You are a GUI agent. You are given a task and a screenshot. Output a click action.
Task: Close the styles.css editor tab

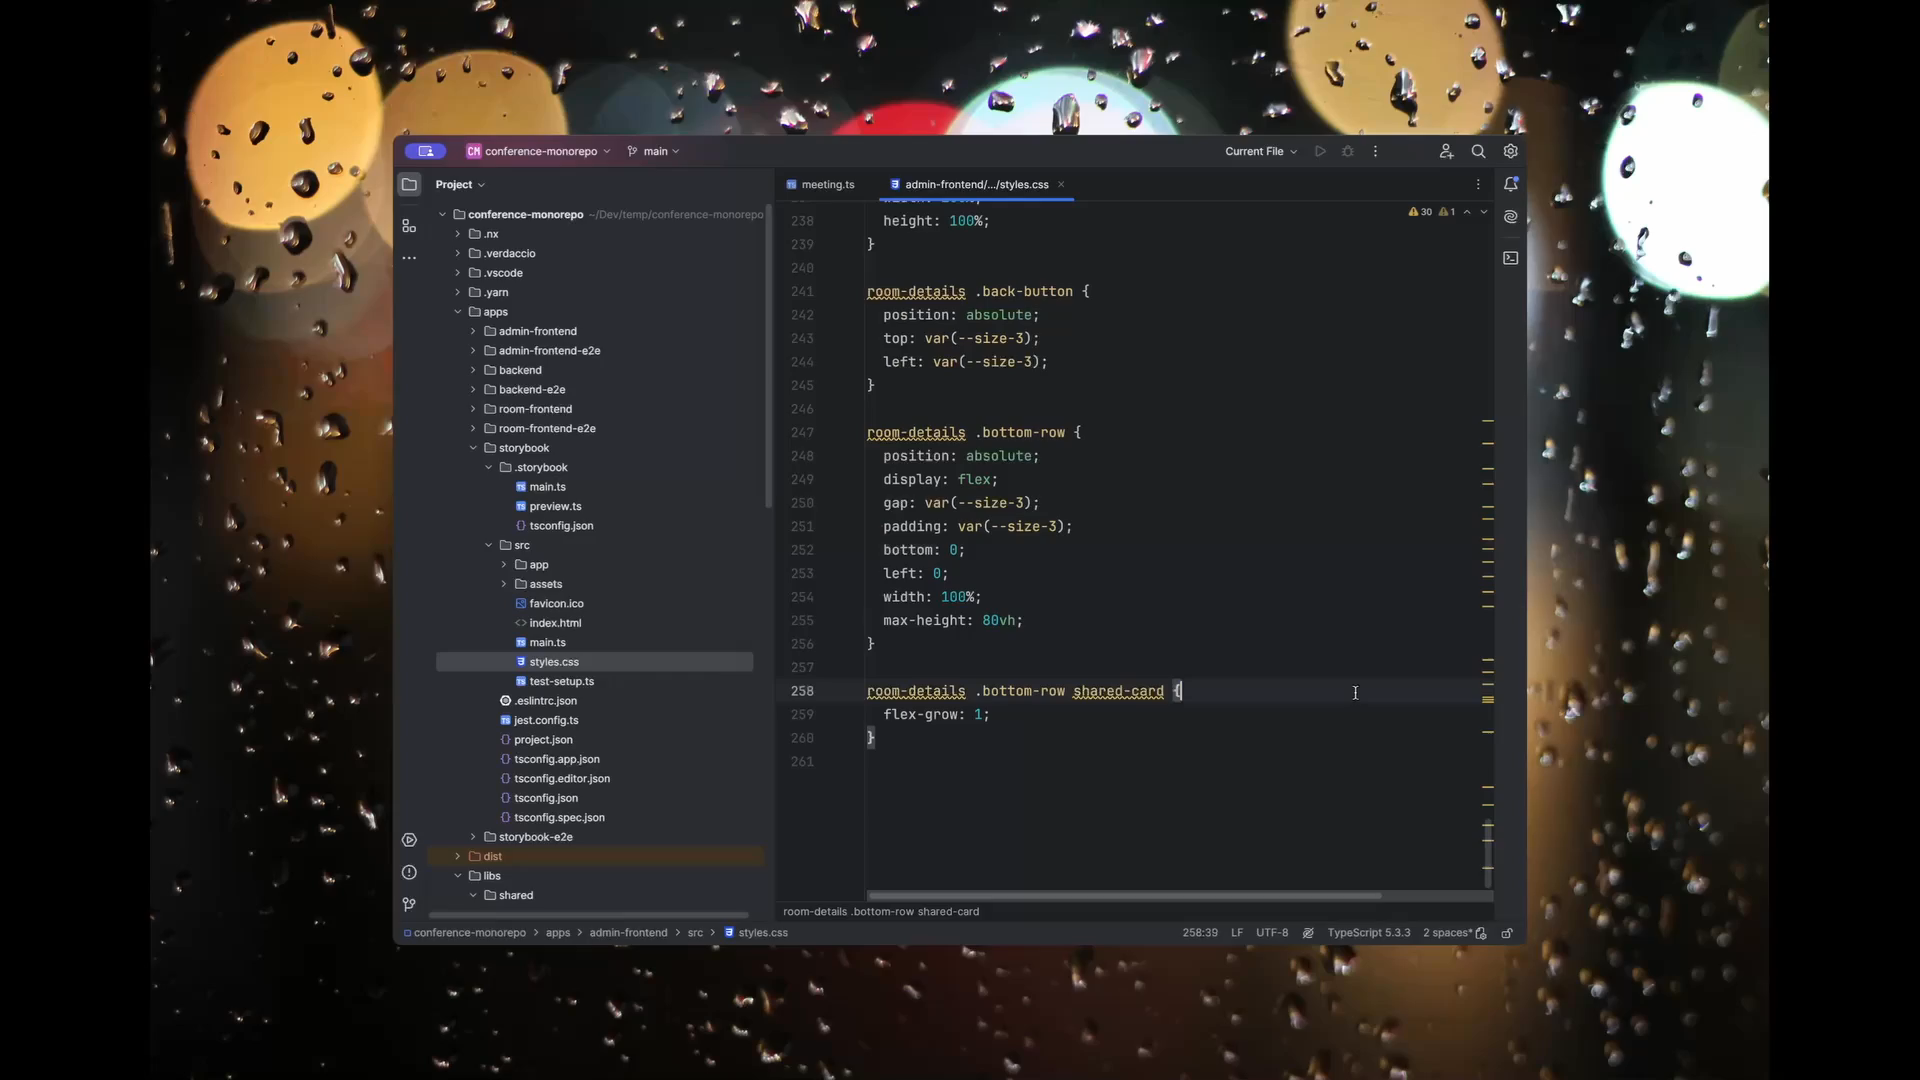(1061, 184)
